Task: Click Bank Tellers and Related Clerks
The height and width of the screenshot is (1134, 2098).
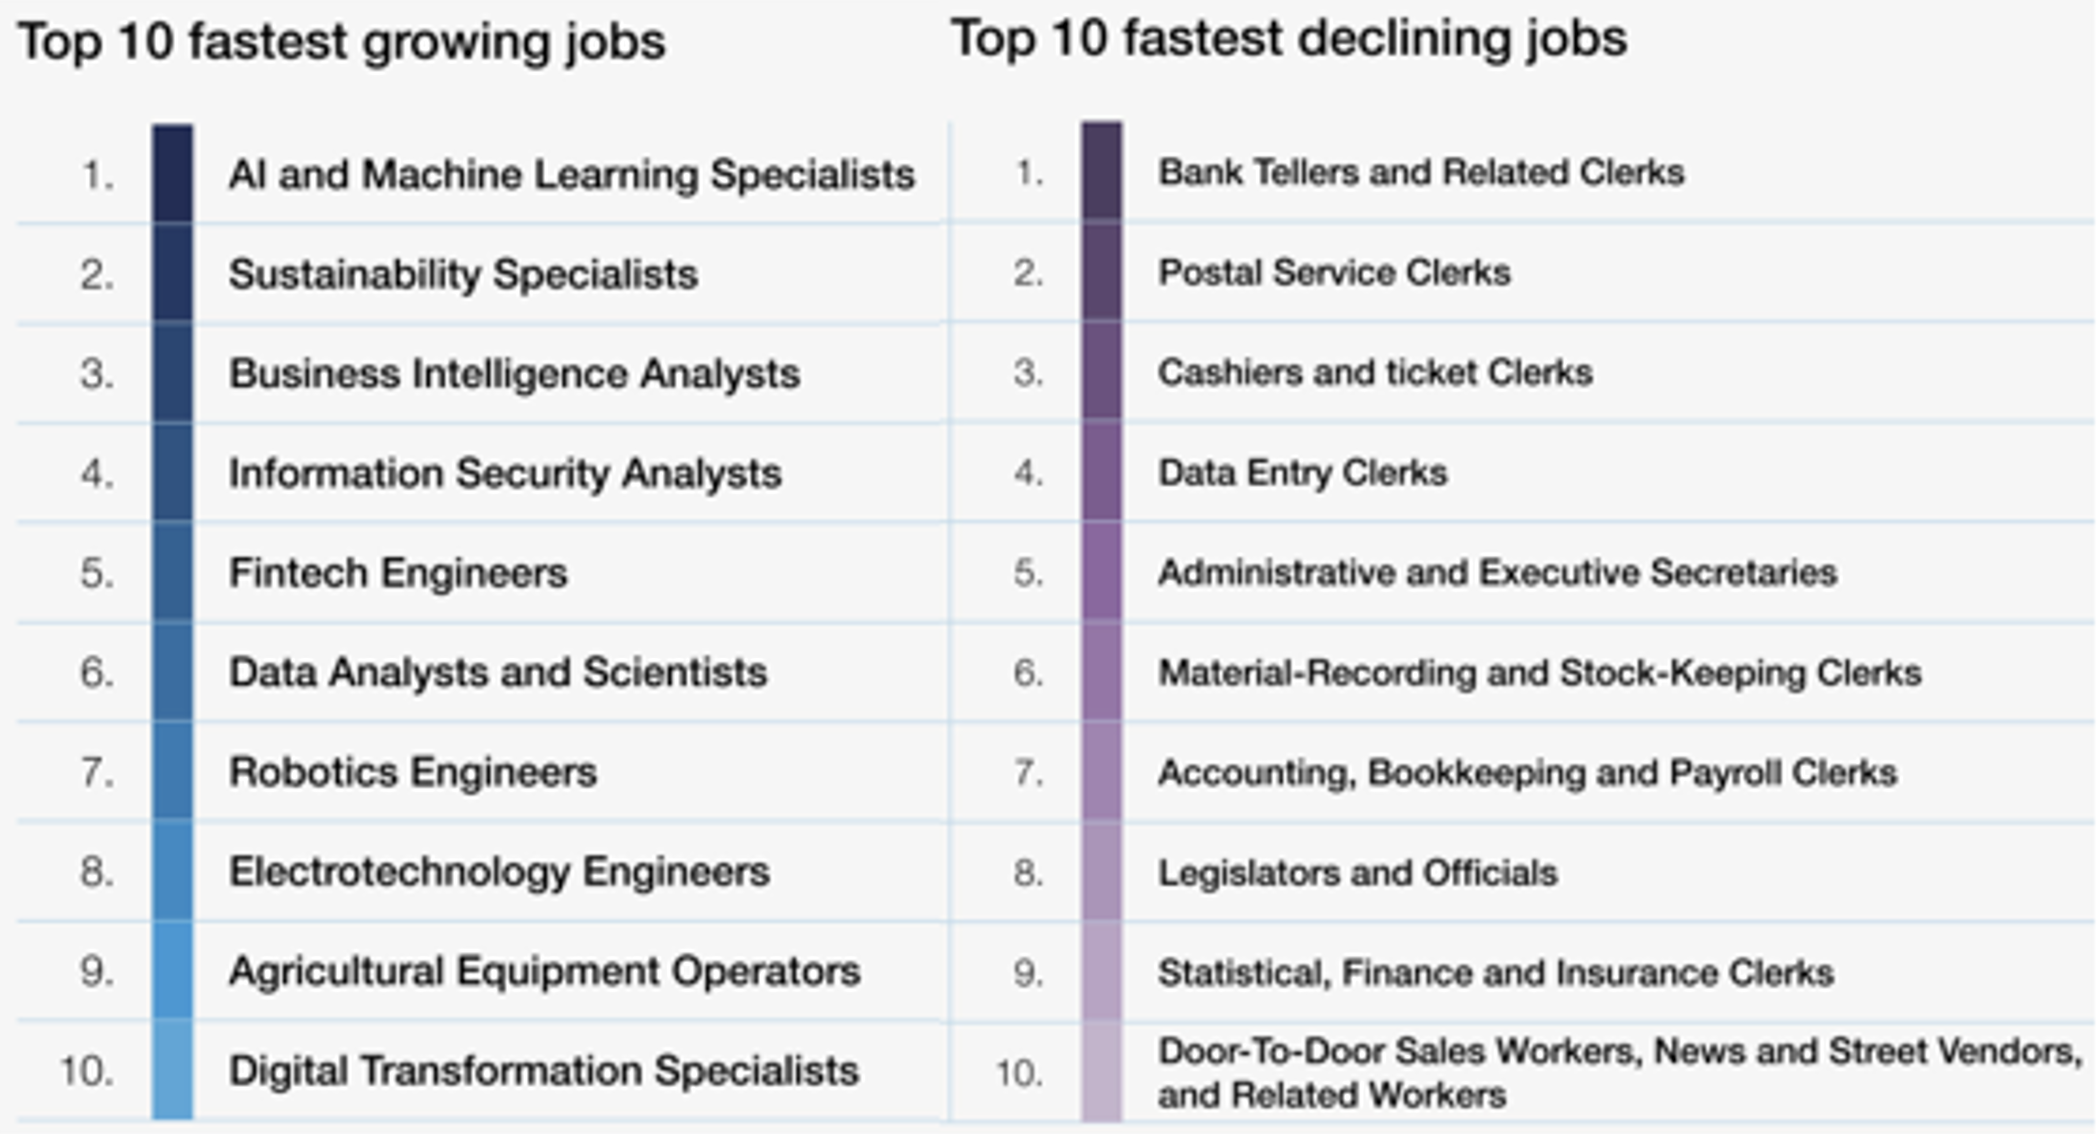Action: click(1421, 172)
